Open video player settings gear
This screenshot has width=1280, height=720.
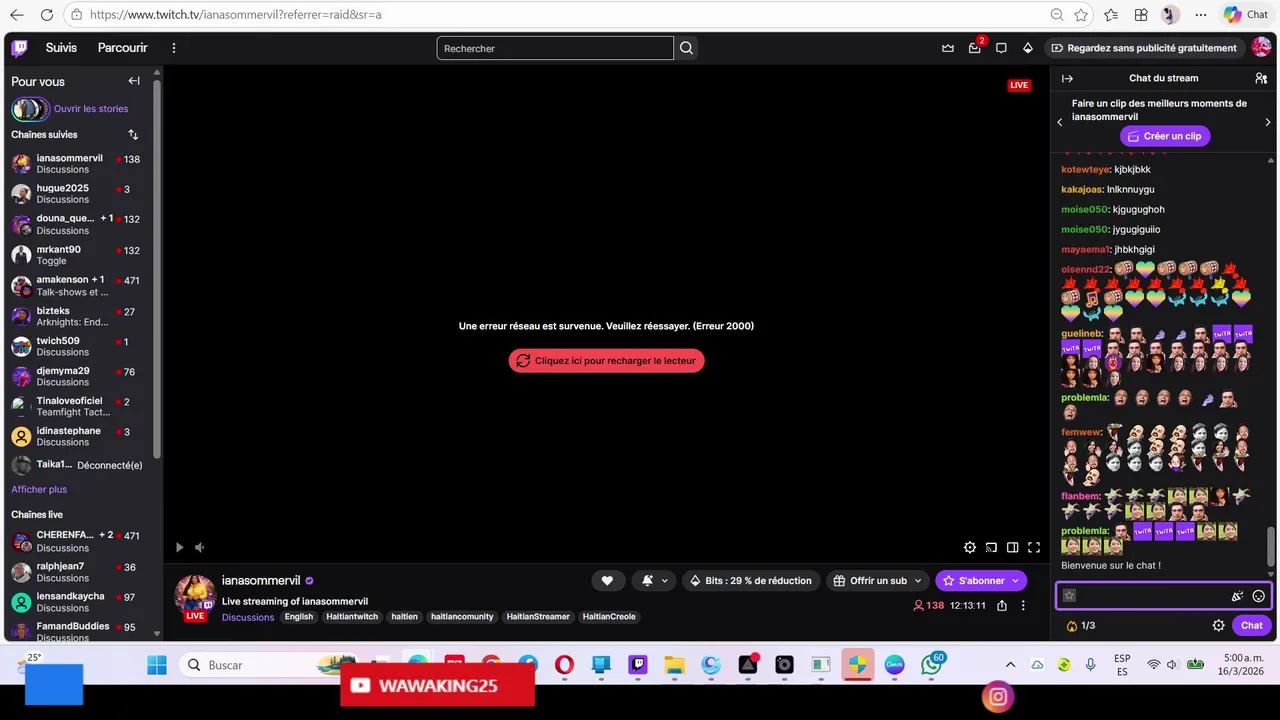pyautogui.click(x=970, y=547)
